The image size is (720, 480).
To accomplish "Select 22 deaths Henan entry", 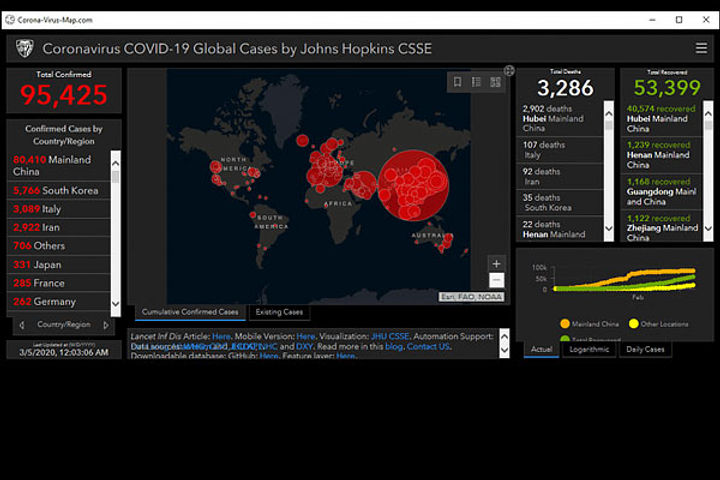I will [560, 229].
